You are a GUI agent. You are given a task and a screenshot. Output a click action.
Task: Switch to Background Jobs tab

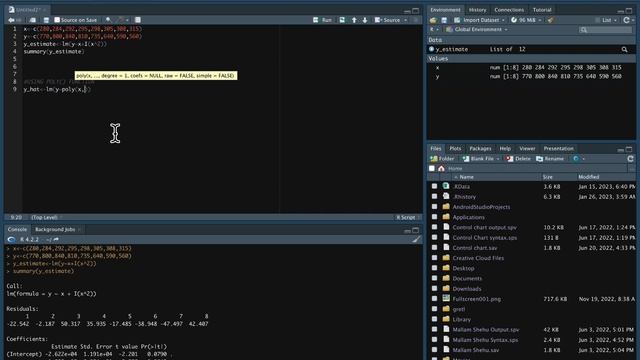pyautogui.click(x=55, y=229)
